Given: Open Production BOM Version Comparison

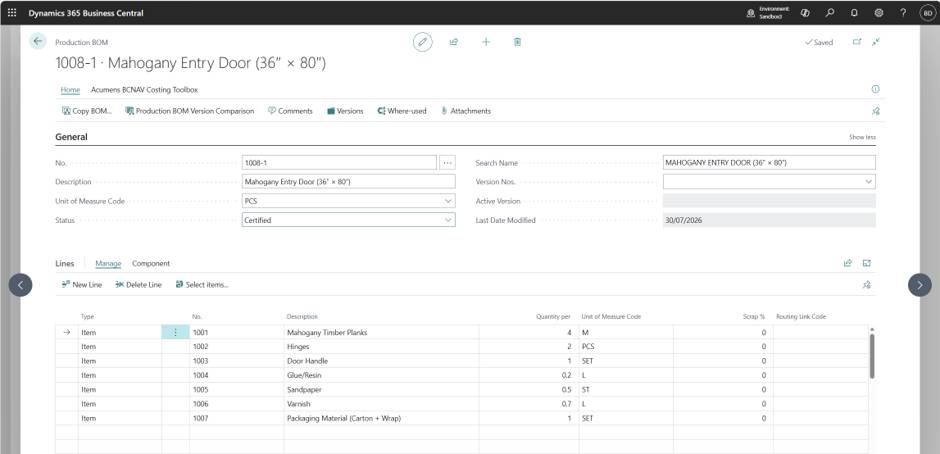Looking at the screenshot, I should coord(189,111).
